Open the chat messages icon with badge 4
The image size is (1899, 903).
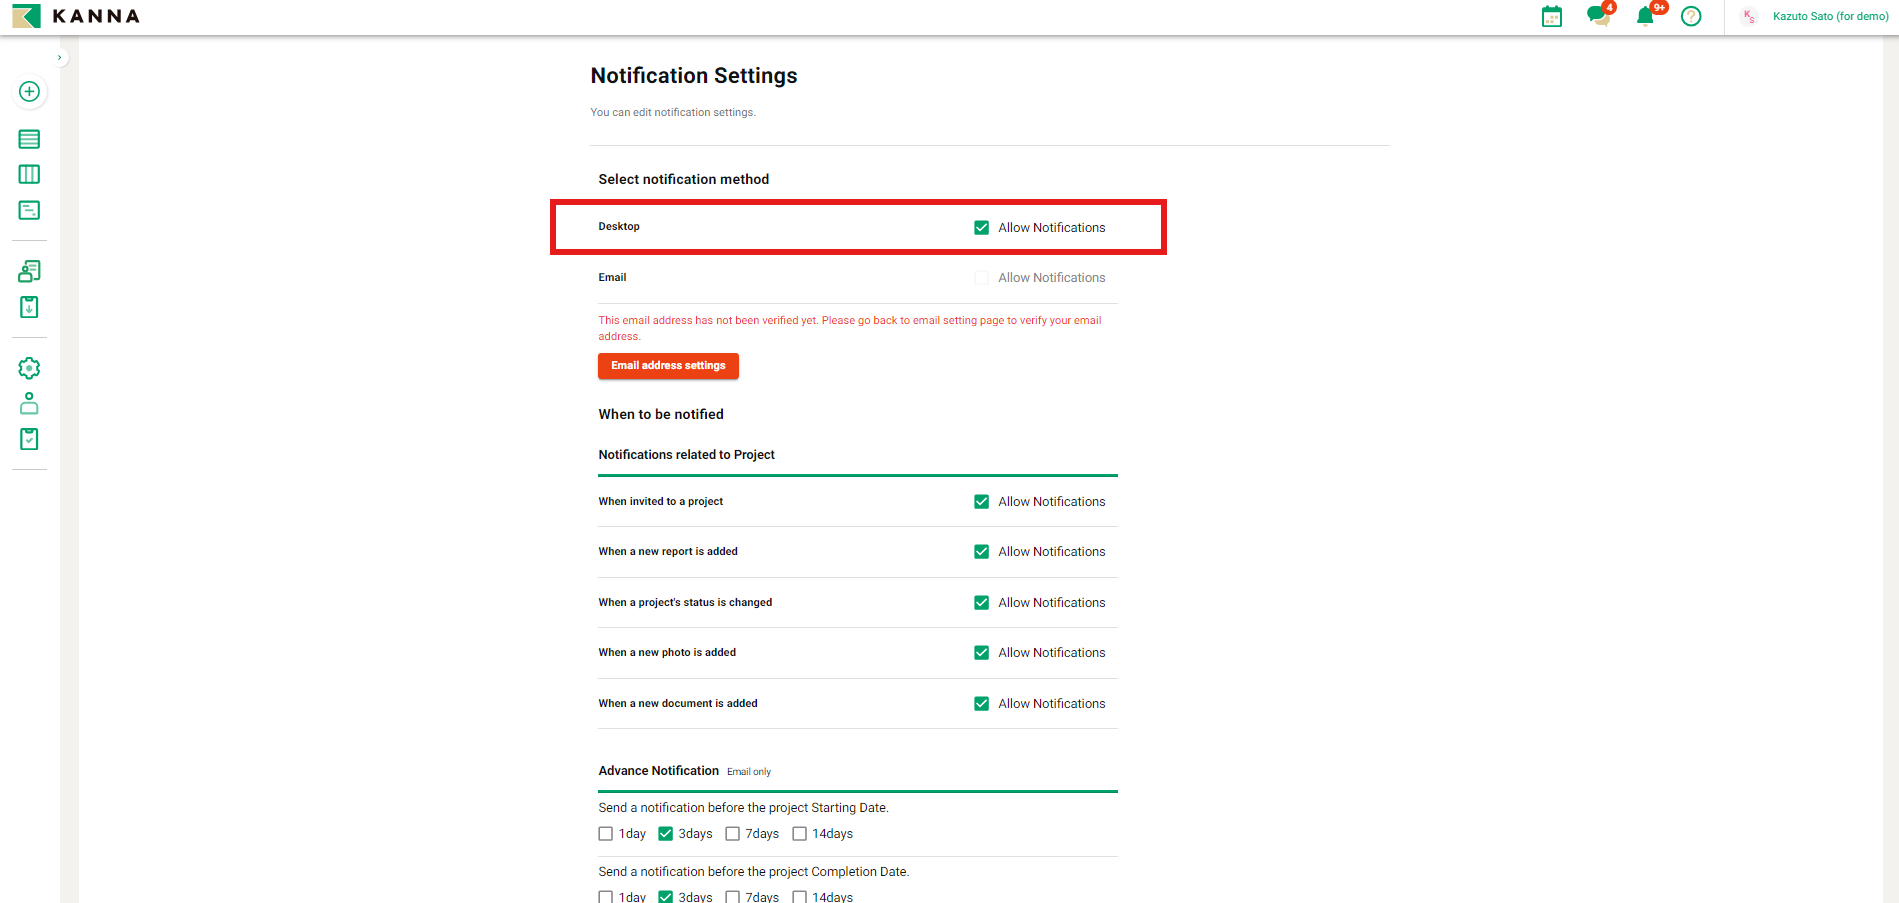(x=1598, y=17)
